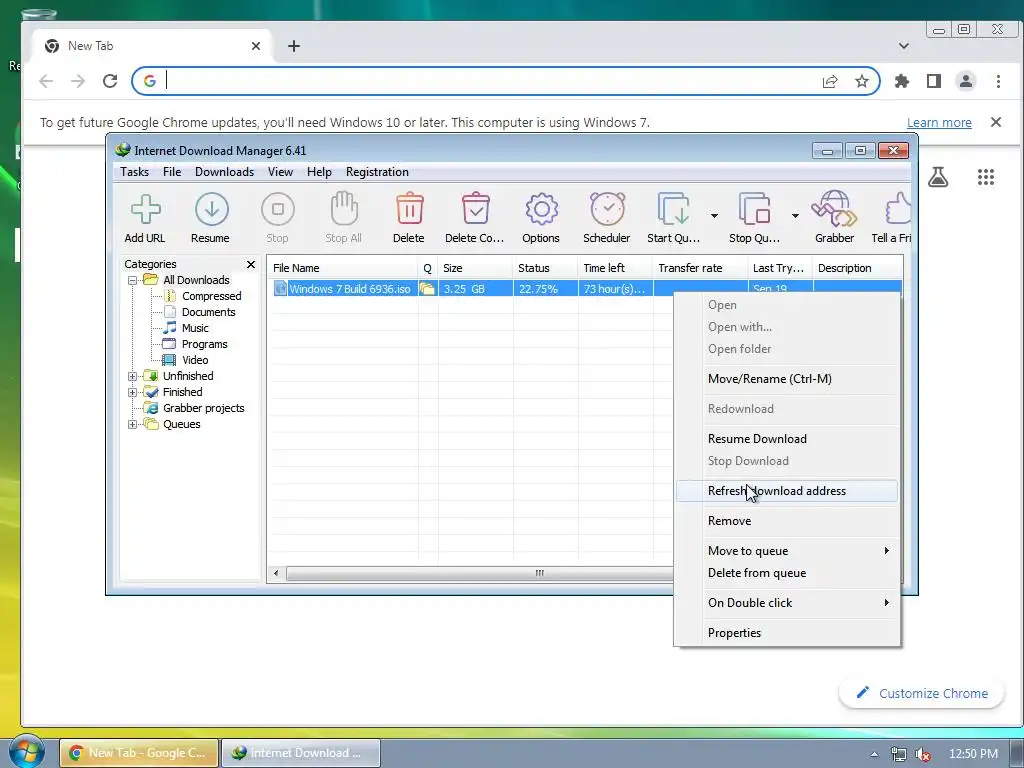The height and width of the screenshot is (768, 1024).
Task: Open the View menu
Action: pos(280,172)
